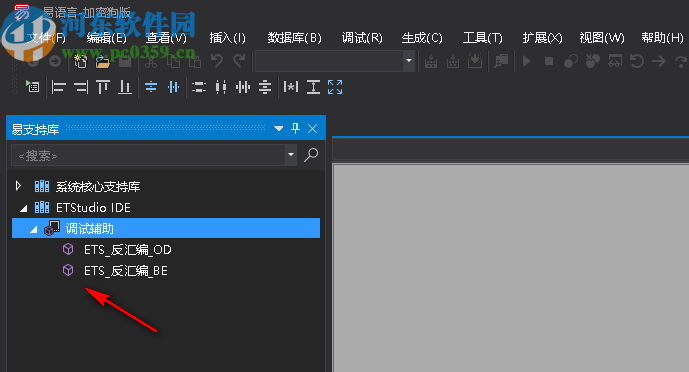Collapse the 调试辅助 tree node

[x=33, y=229]
